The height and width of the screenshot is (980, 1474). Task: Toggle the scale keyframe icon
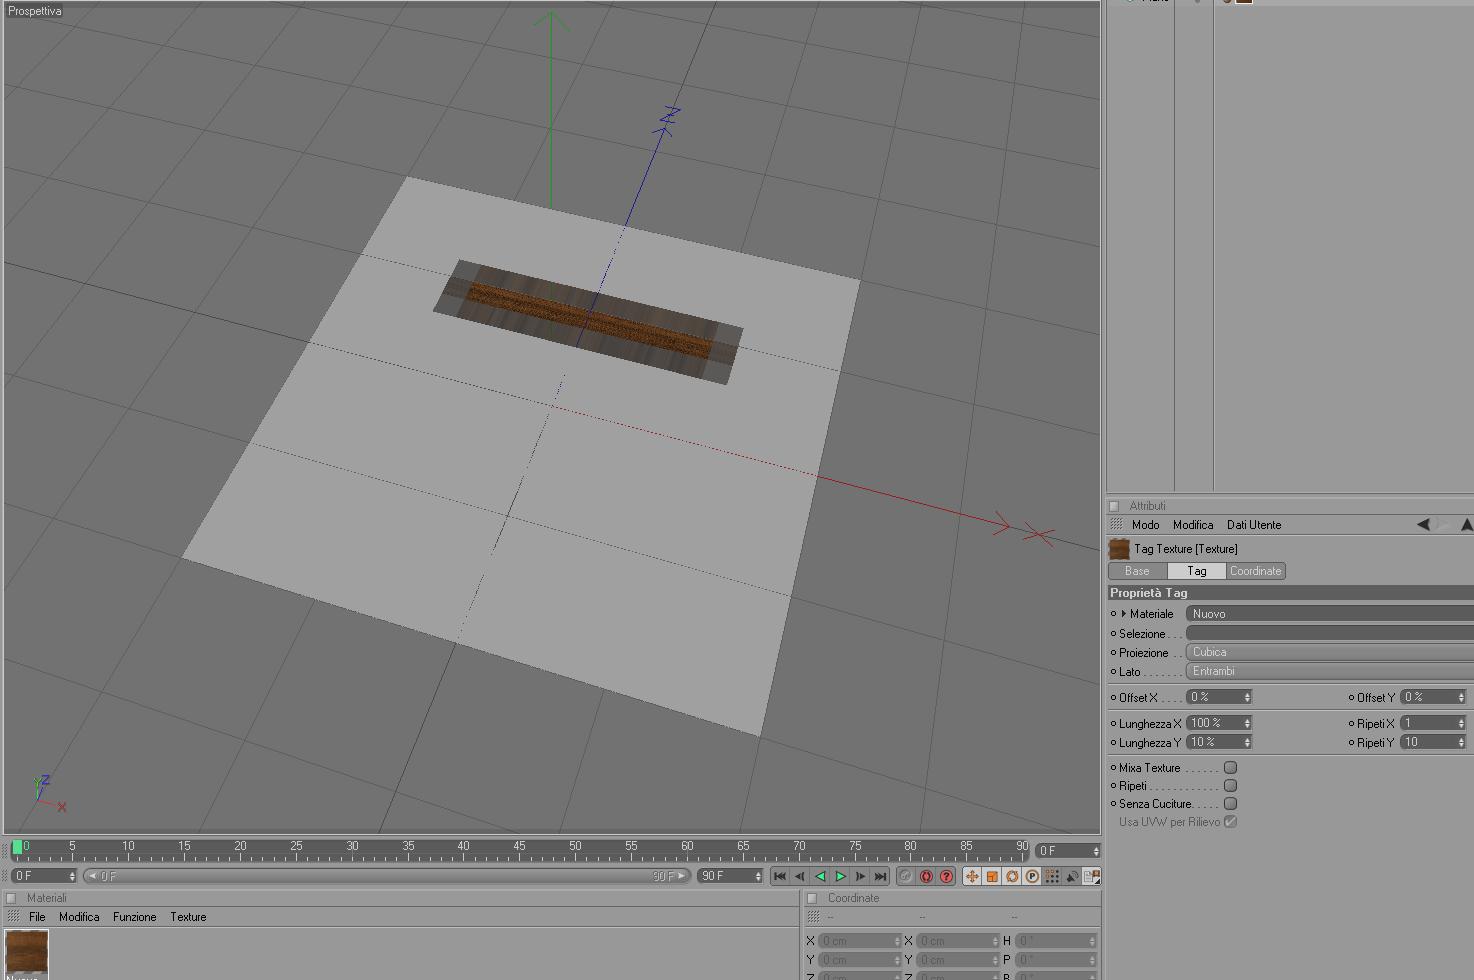coord(992,876)
